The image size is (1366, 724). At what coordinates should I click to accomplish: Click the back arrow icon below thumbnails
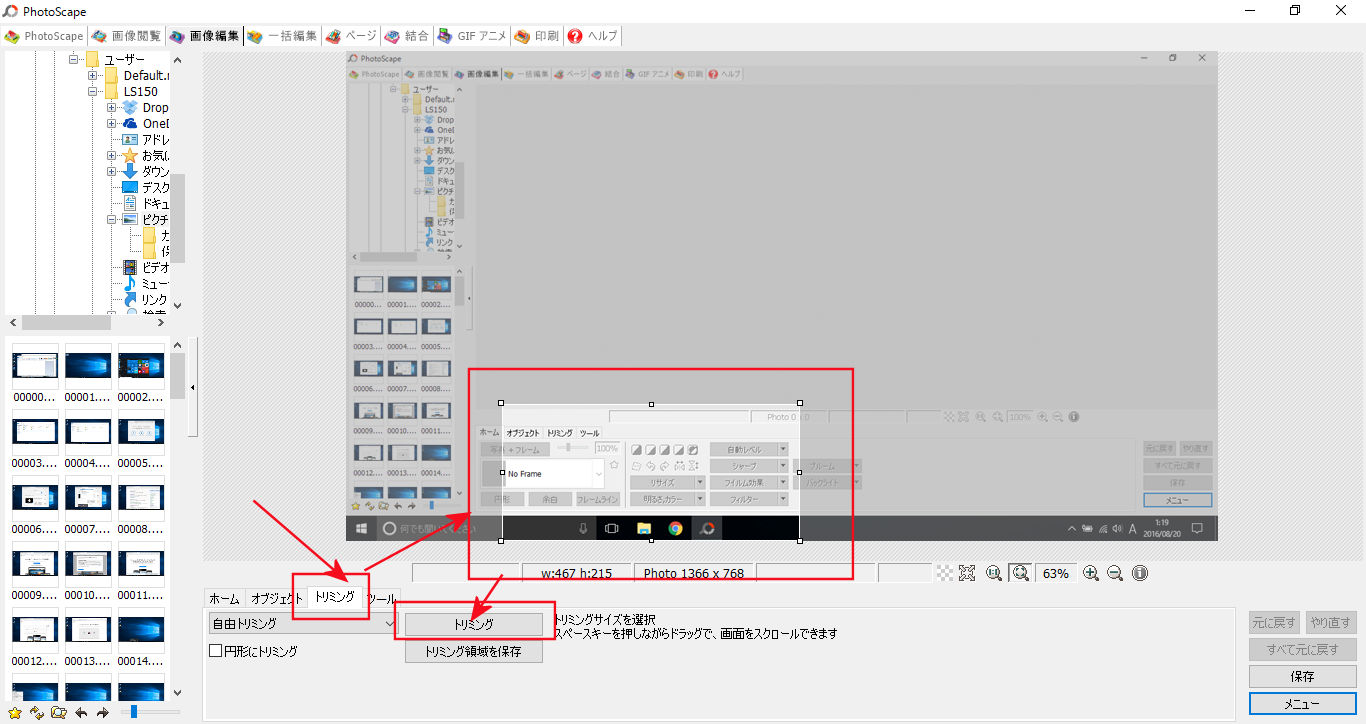pos(81,713)
